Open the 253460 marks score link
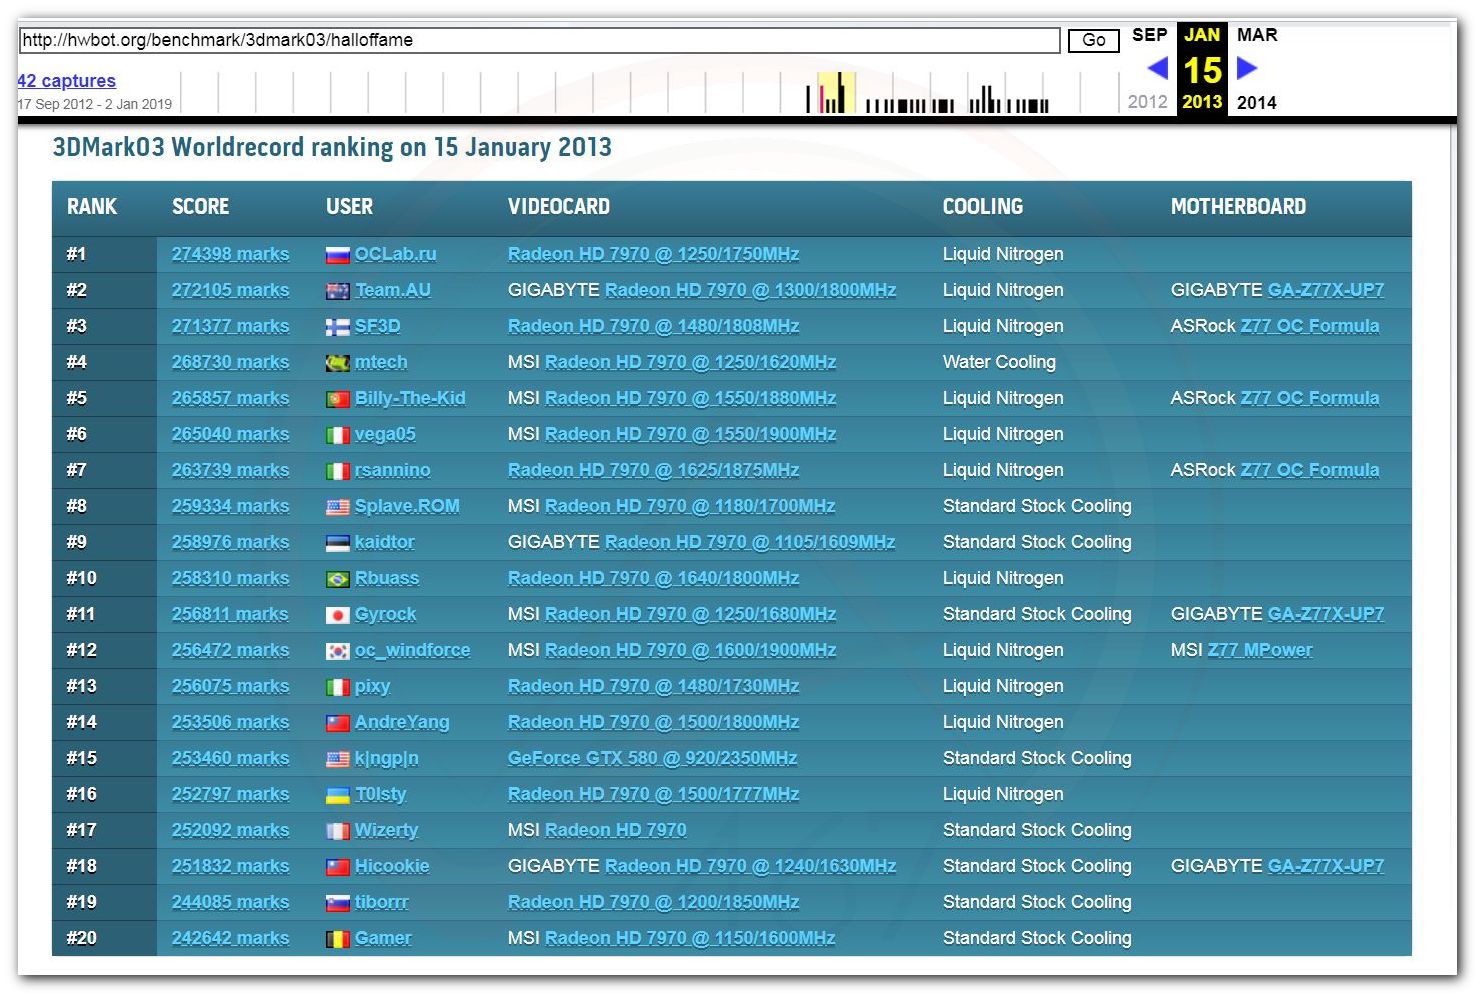1475x993 pixels. click(230, 758)
